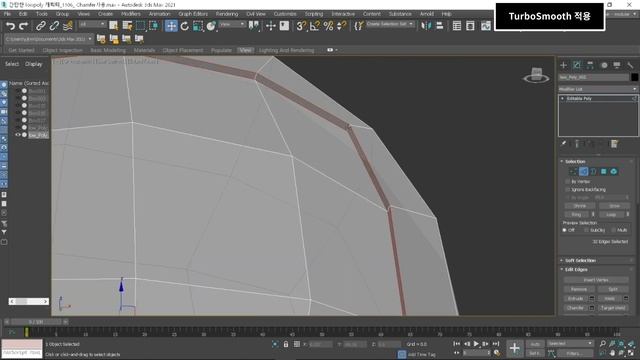
Task: Toggle the eye visibility of low_Poly object
Action: tap(18, 135)
